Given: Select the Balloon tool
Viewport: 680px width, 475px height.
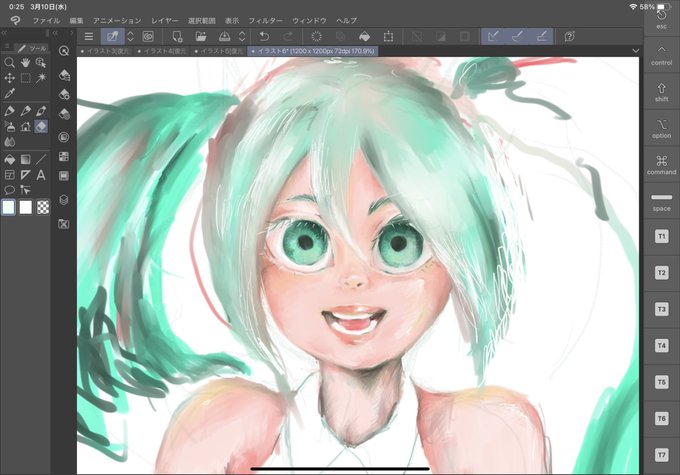Looking at the screenshot, I should click(x=10, y=190).
